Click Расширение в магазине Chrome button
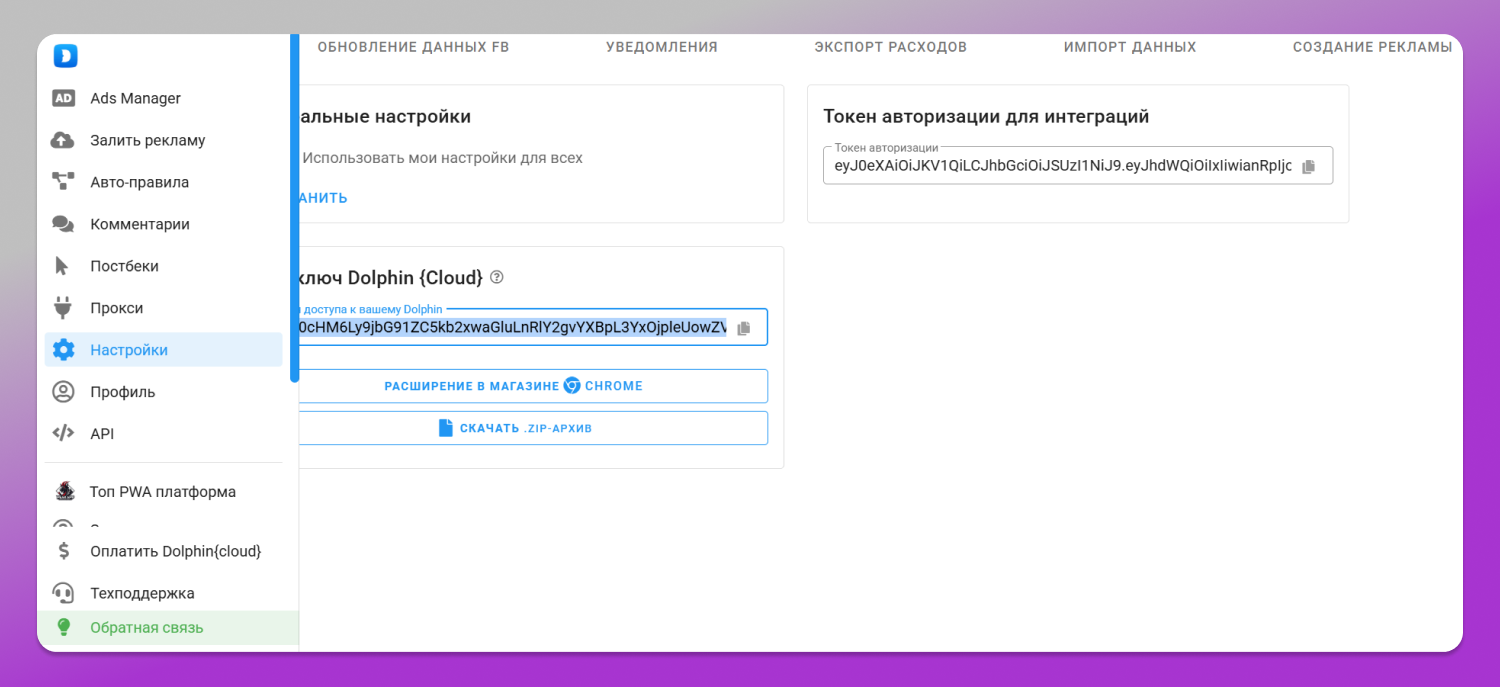The image size is (1500, 687). 526,386
